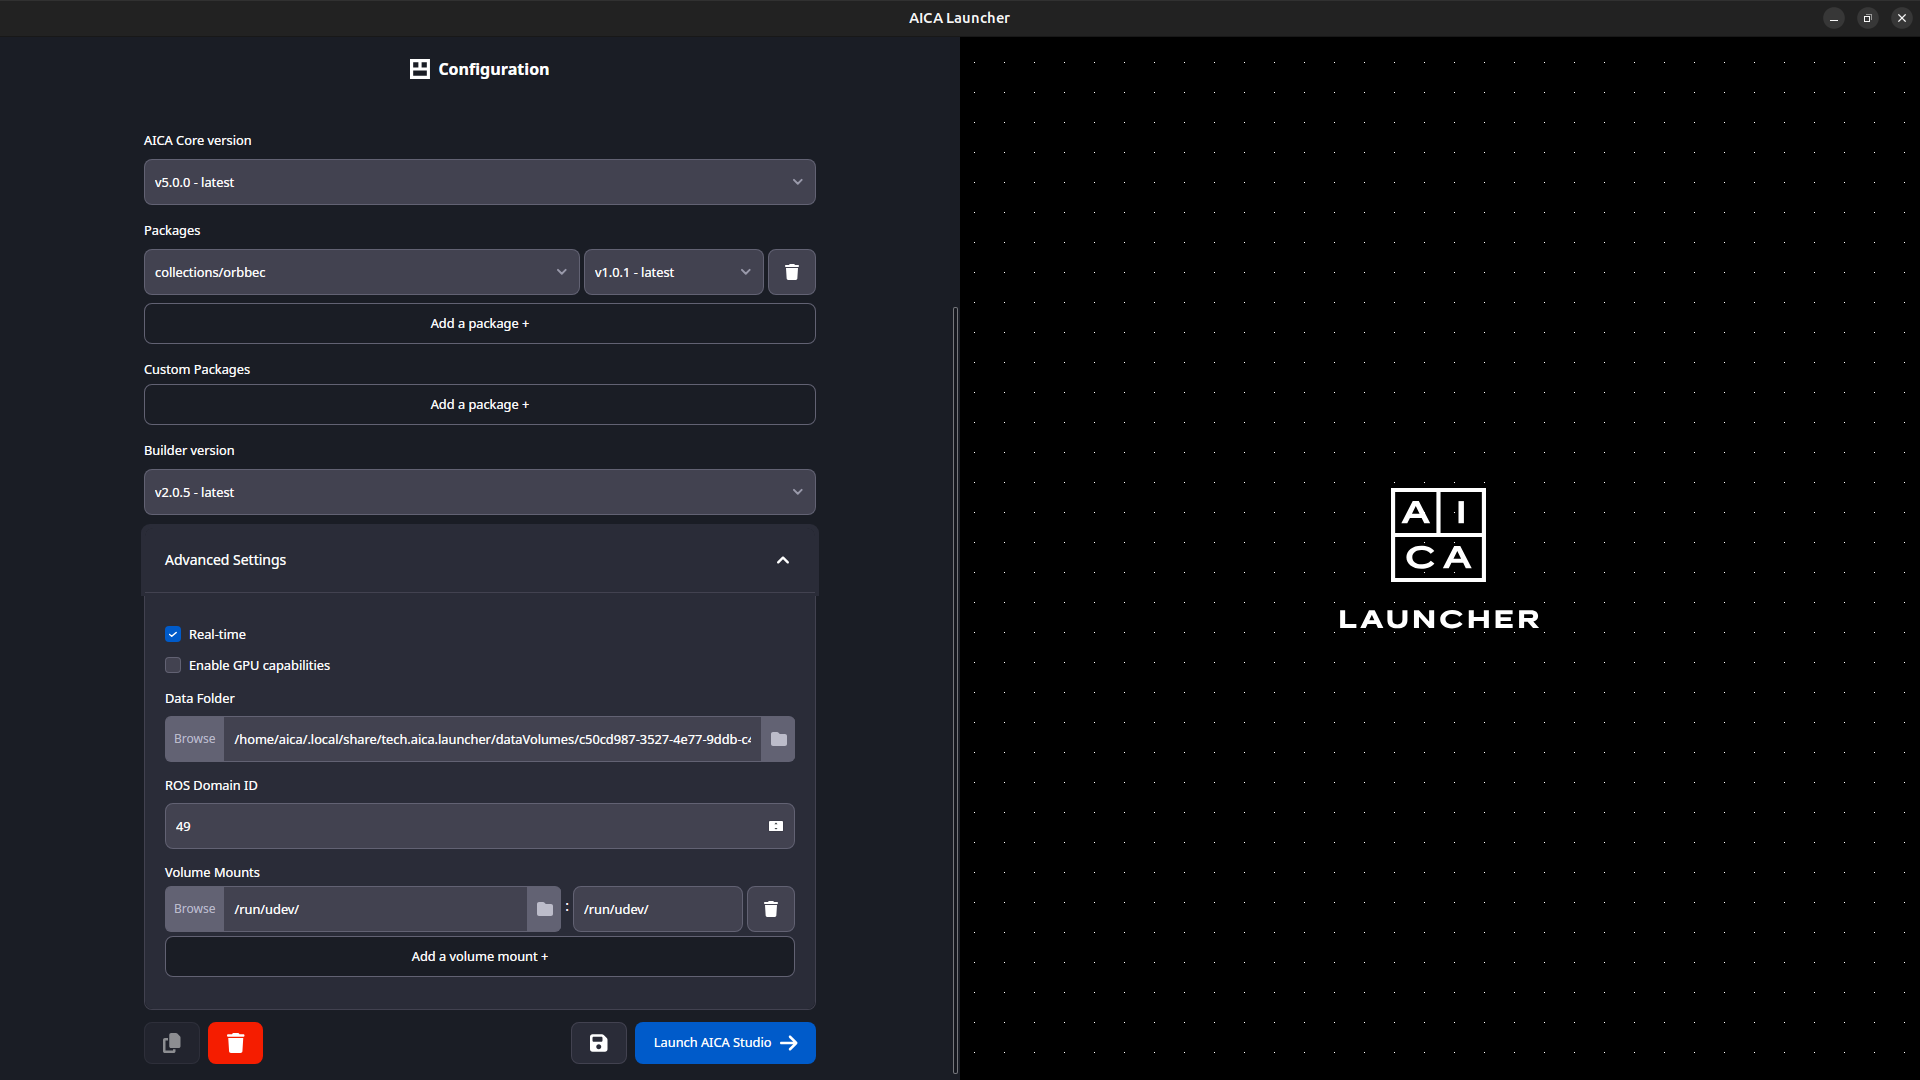This screenshot has height=1080, width=1920.
Task: Uncheck the Real-time checkbox
Action: 173,634
